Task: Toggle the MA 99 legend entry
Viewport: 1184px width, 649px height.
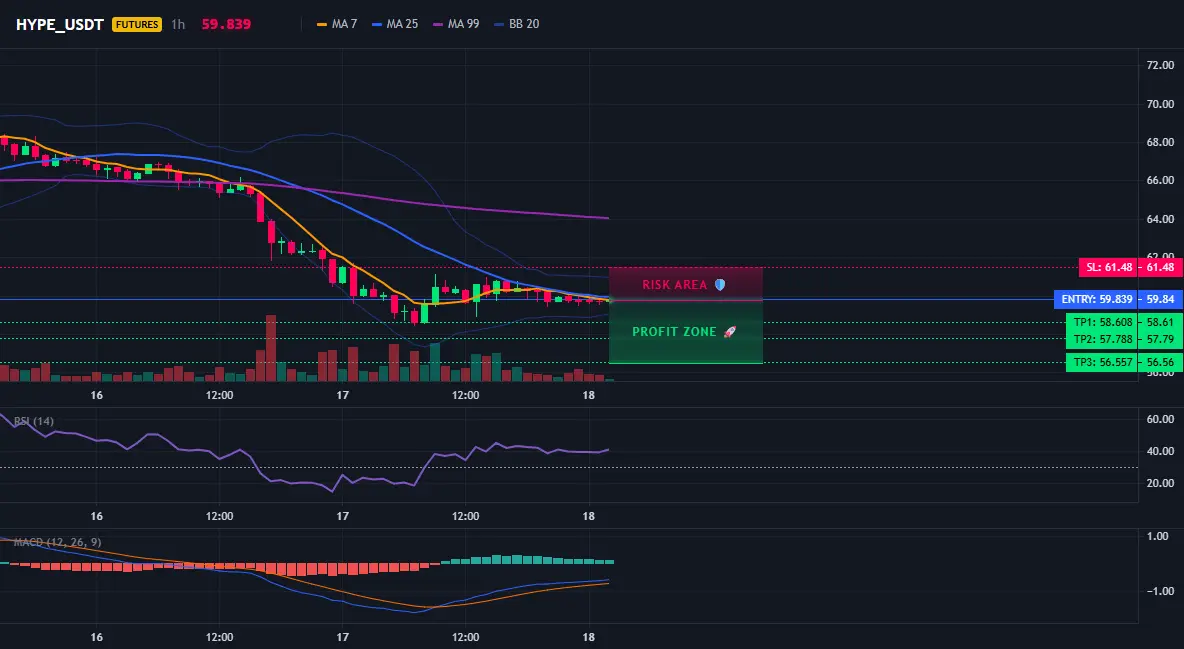Action: [456, 24]
